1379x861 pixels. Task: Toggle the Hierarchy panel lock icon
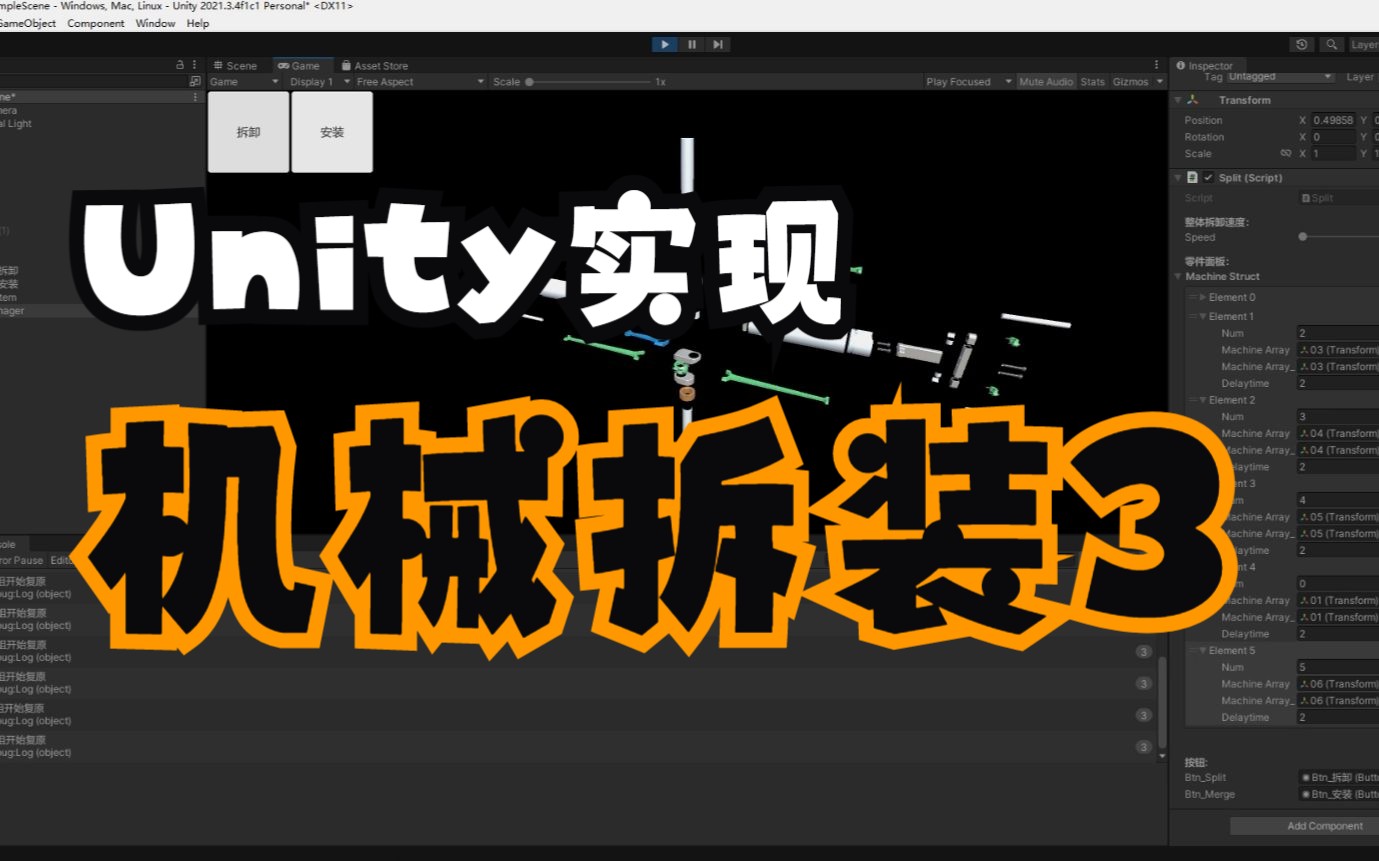(x=180, y=64)
